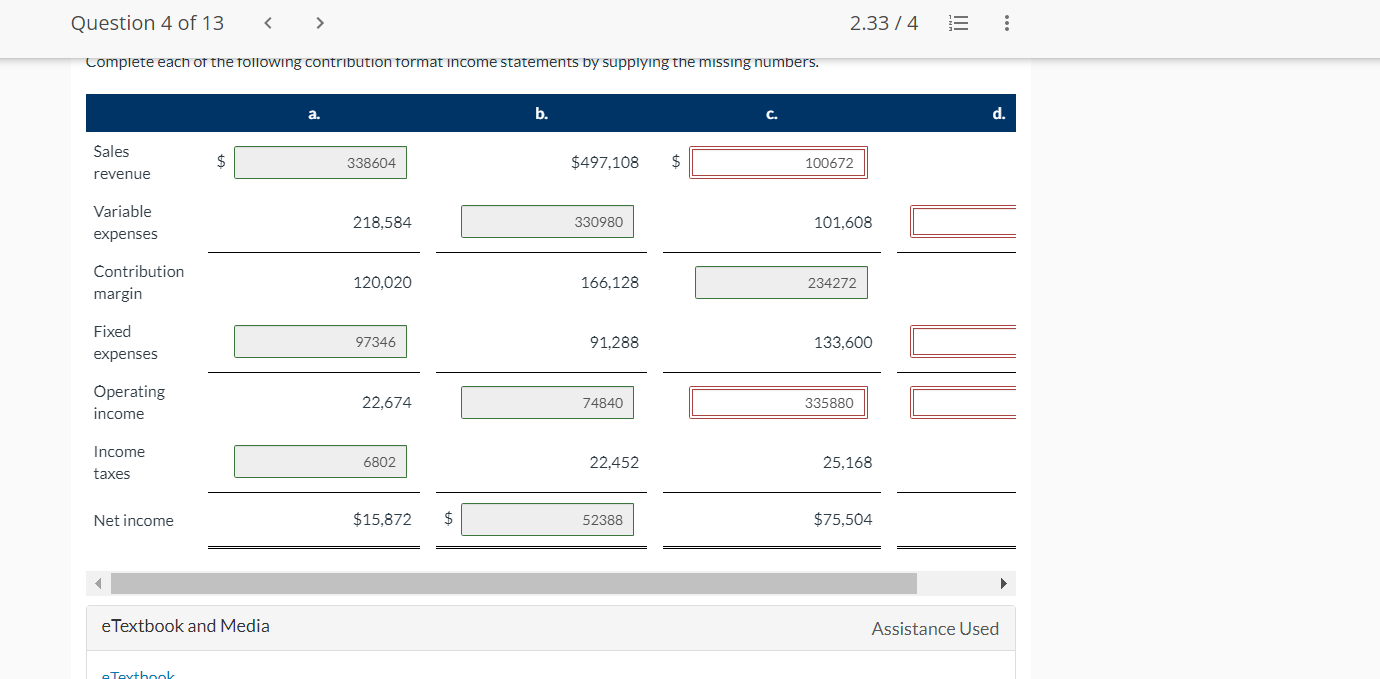Edit column b Net income field 52388
This screenshot has width=1380, height=679.
point(547,520)
